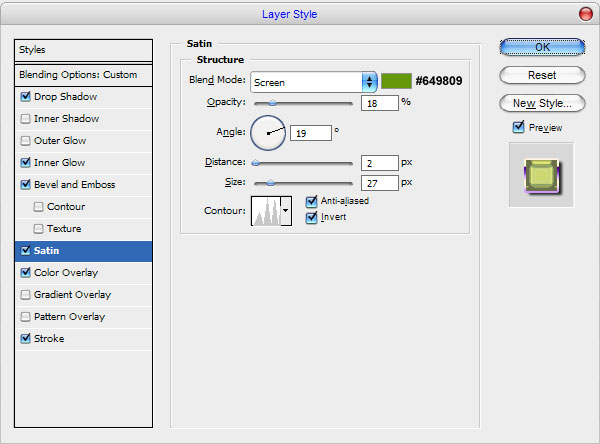Click the Reset button
The width and height of the screenshot is (600, 444).
tap(542, 75)
